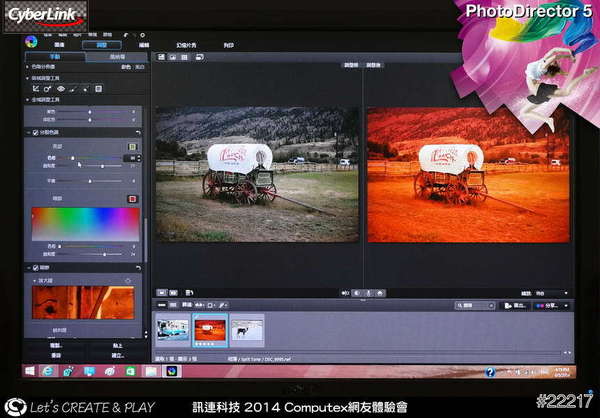This screenshot has width=600, height=418.
Task: Click the shadows red color swatch
Action: tap(131, 198)
